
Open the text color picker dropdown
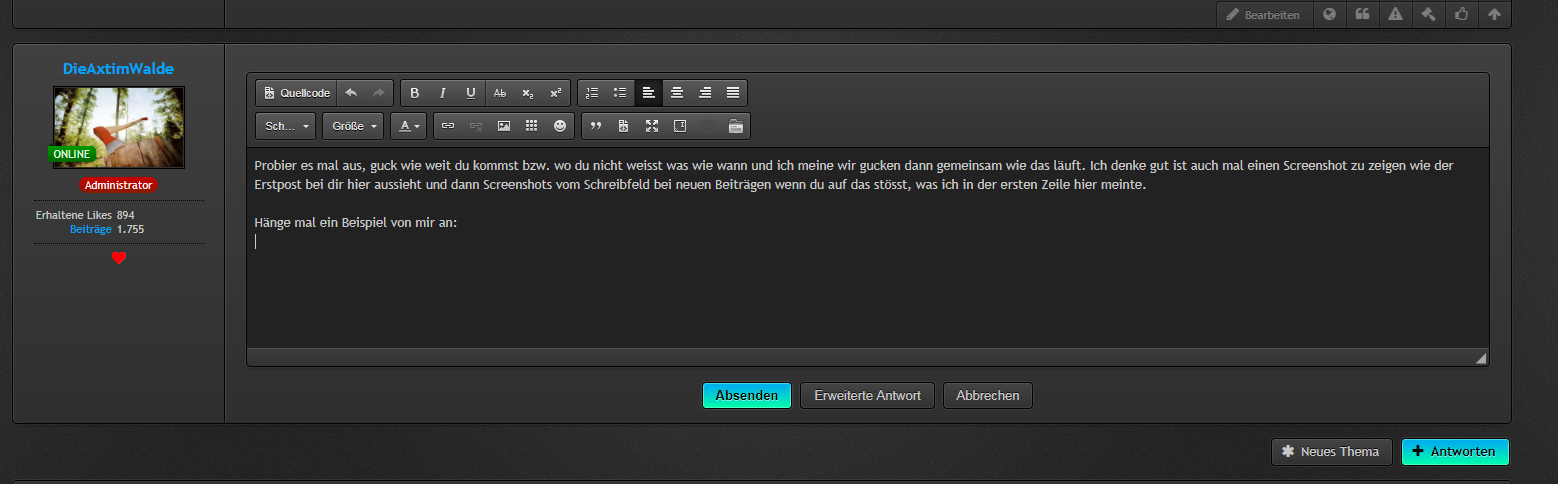[408, 126]
